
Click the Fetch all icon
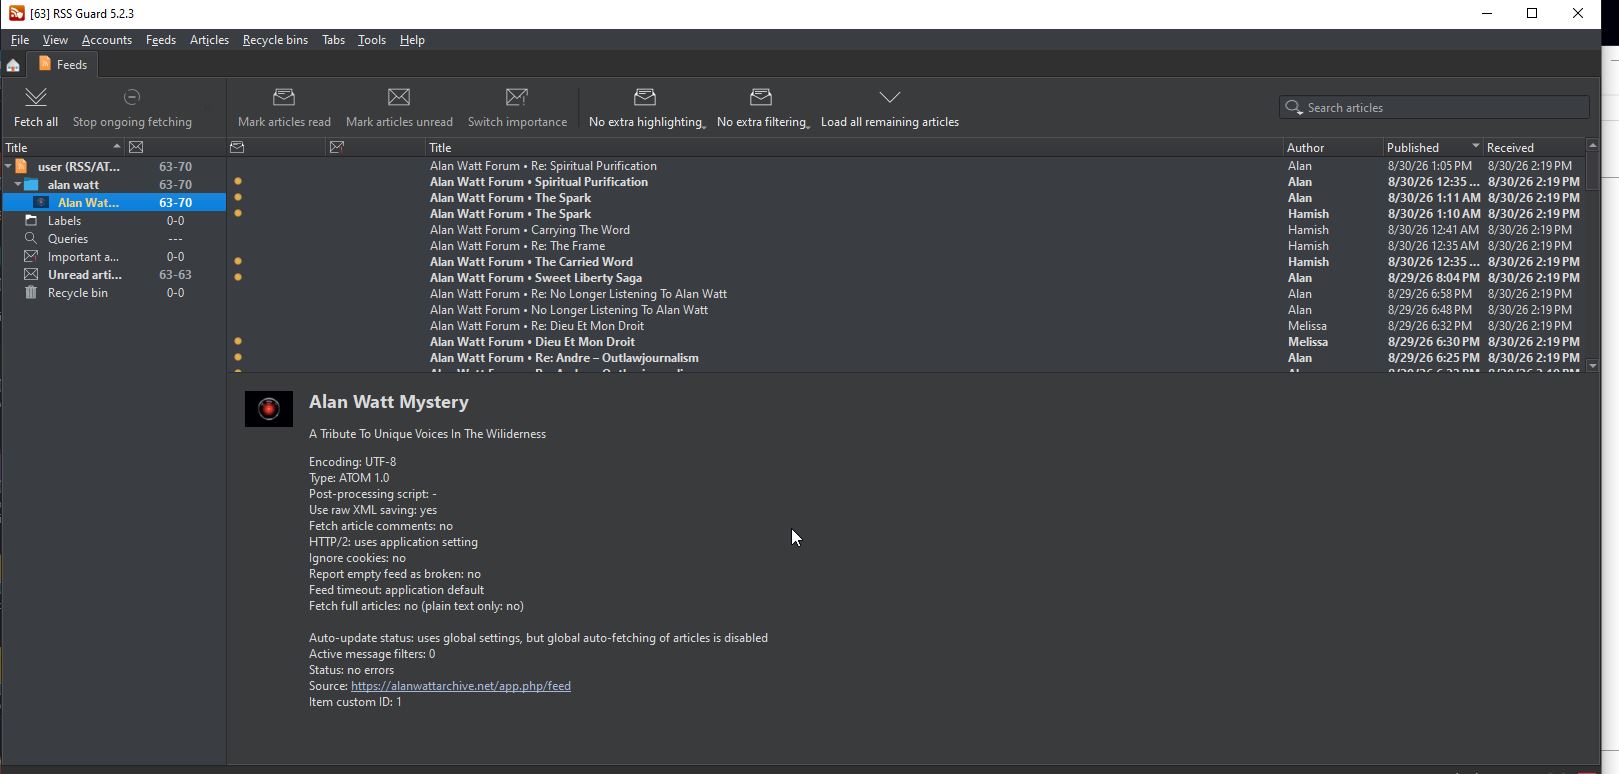tap(36, 97)
